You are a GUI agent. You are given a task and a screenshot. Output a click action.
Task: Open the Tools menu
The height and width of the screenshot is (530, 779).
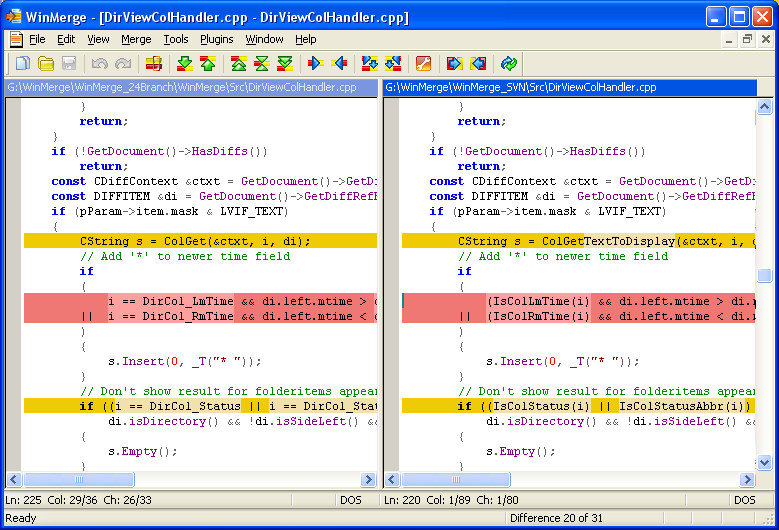[x=176, y=39]
